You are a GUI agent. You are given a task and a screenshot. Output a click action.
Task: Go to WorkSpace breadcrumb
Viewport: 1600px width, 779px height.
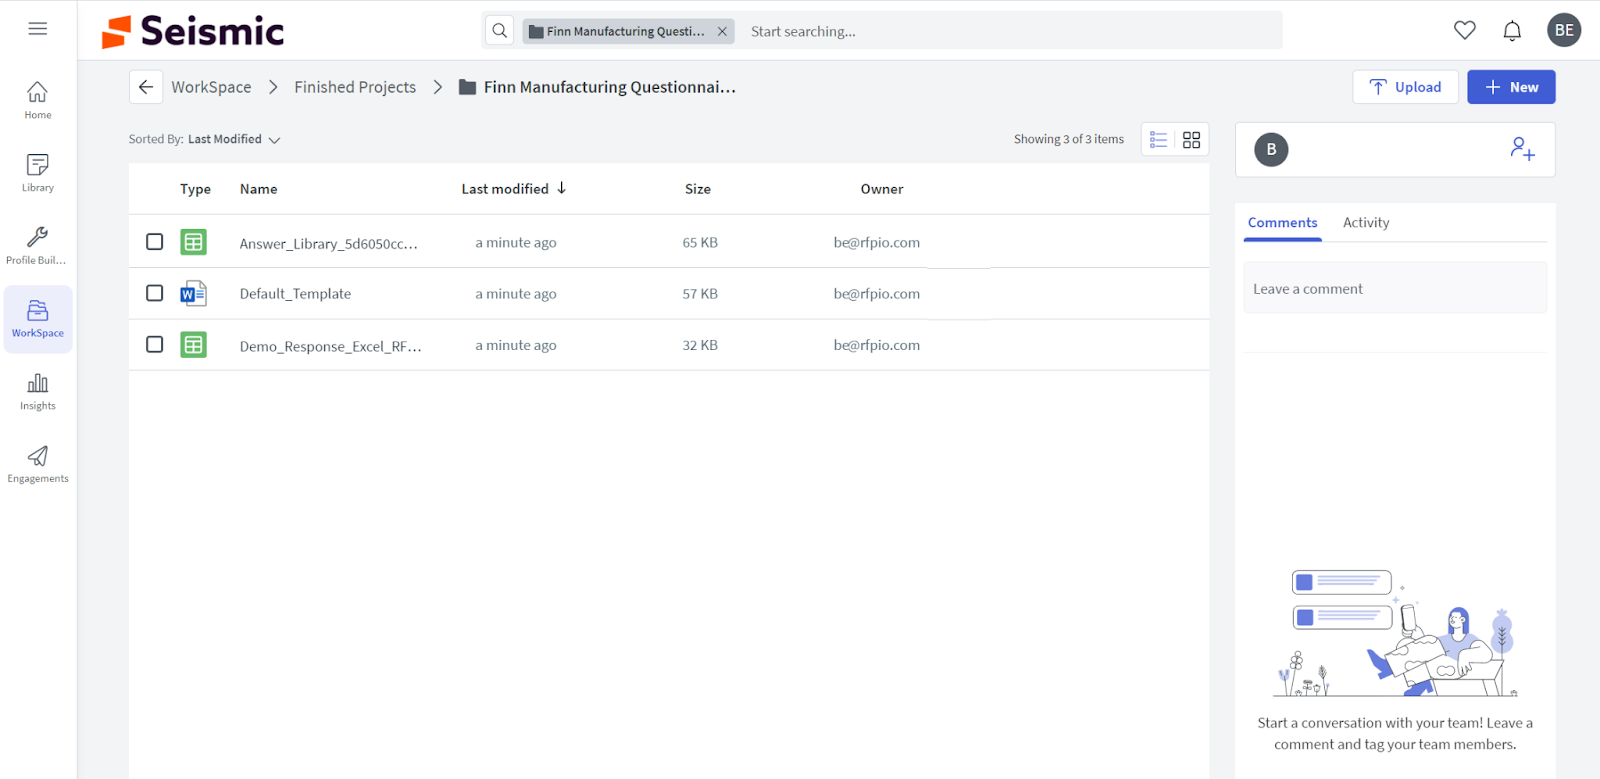[211, 87]
